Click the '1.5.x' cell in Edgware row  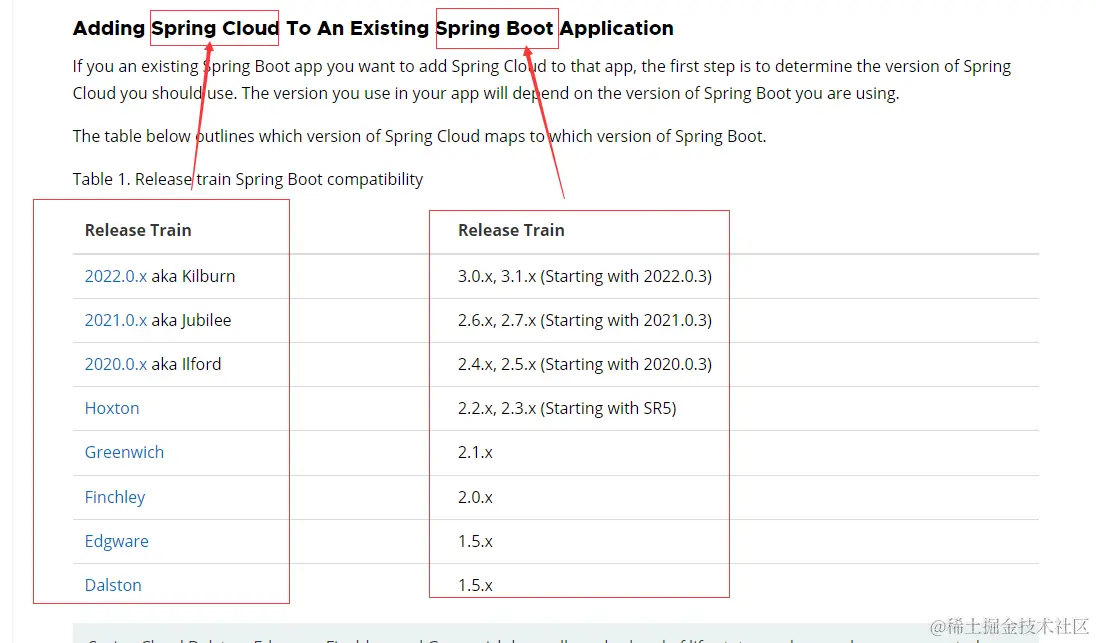pos(475,541)
